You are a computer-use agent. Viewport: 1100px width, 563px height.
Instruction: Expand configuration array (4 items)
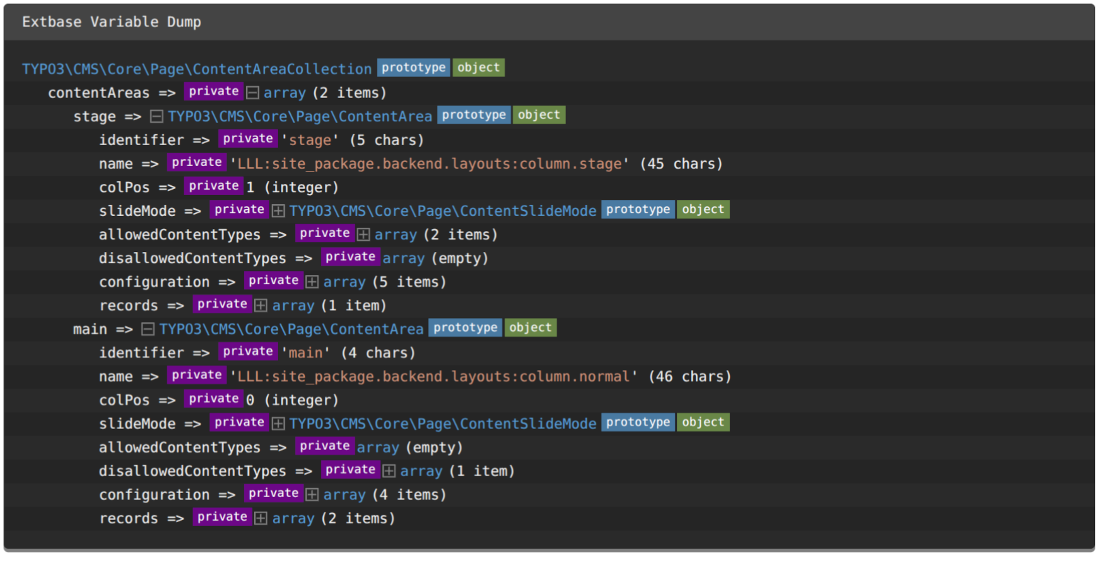coord(312,494)
